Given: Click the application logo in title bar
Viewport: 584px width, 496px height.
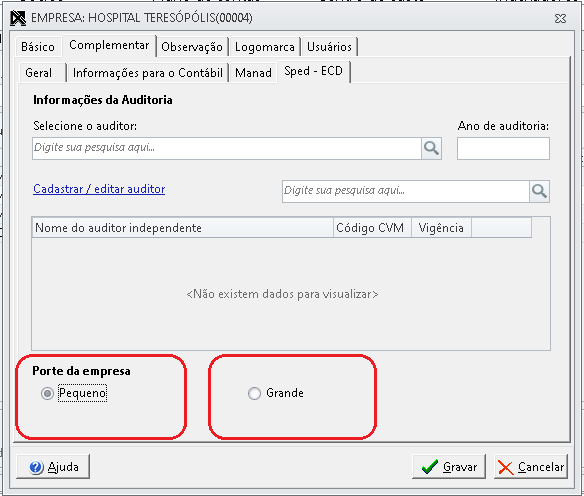Looking at the screenshot, I should click(18, 18).
